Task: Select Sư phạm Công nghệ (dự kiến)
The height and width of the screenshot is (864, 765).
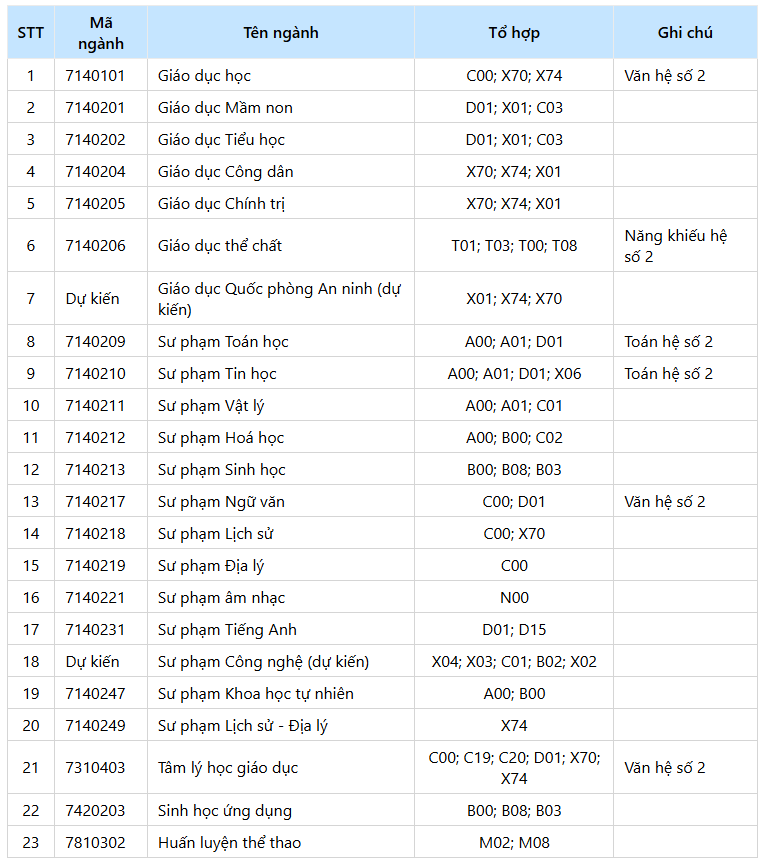Action: point(264,662)
